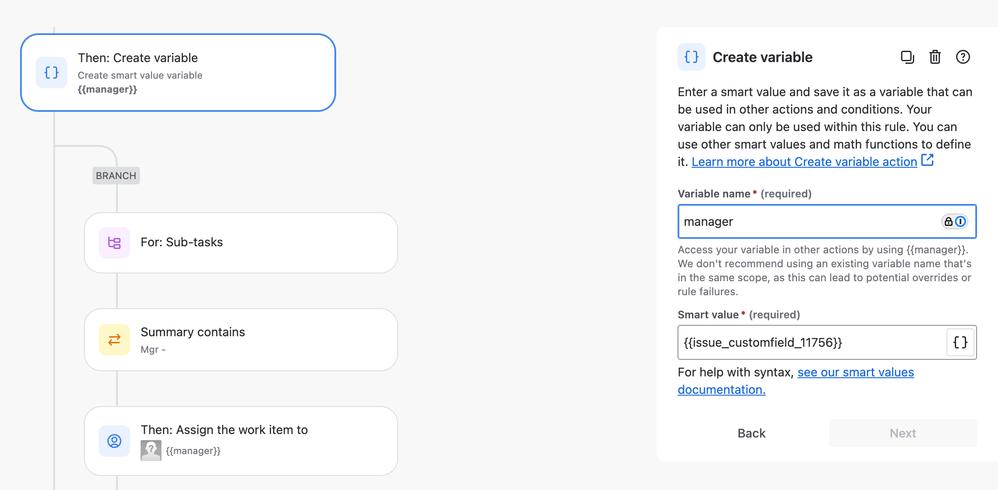The image size is (998, 490).
Task: Select the Then: Create variable node
Action: tap(178, 73)
